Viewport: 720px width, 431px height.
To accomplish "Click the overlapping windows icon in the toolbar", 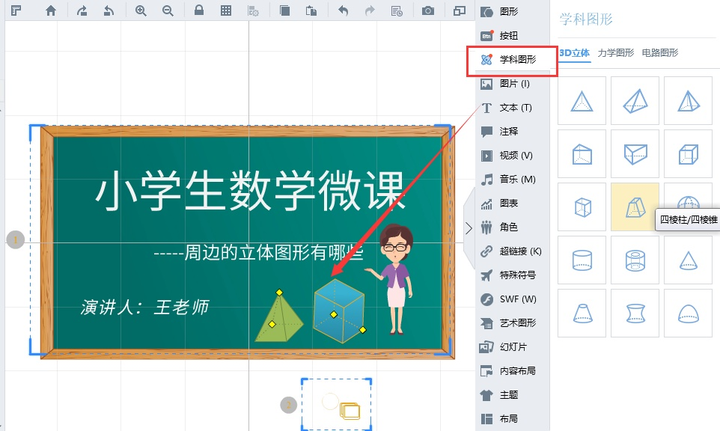I will coord(459,11).
